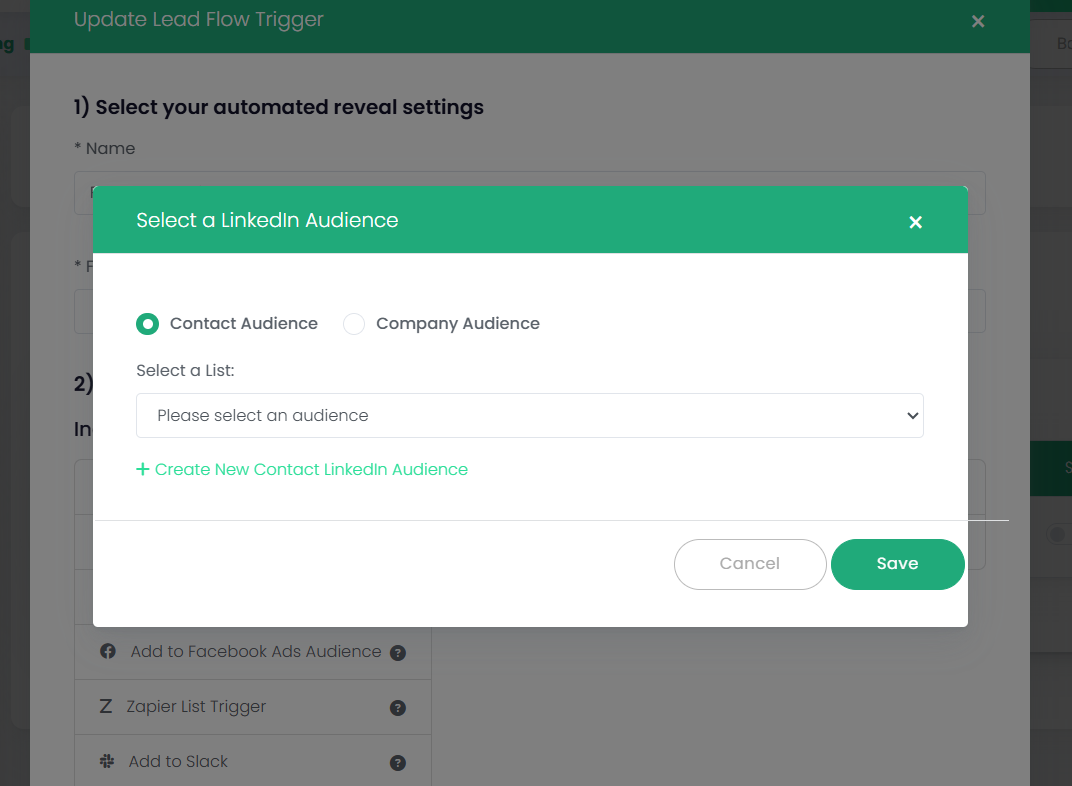Select the Zapier List Trigger integration
The width and height of the screenshot is (1072, 786).
coord(196,707)
